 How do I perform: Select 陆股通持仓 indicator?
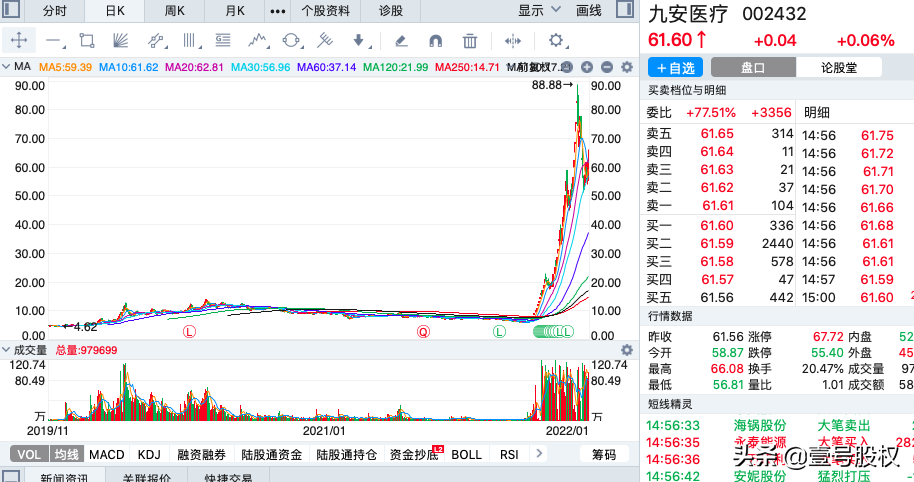(x=346, y=455)
